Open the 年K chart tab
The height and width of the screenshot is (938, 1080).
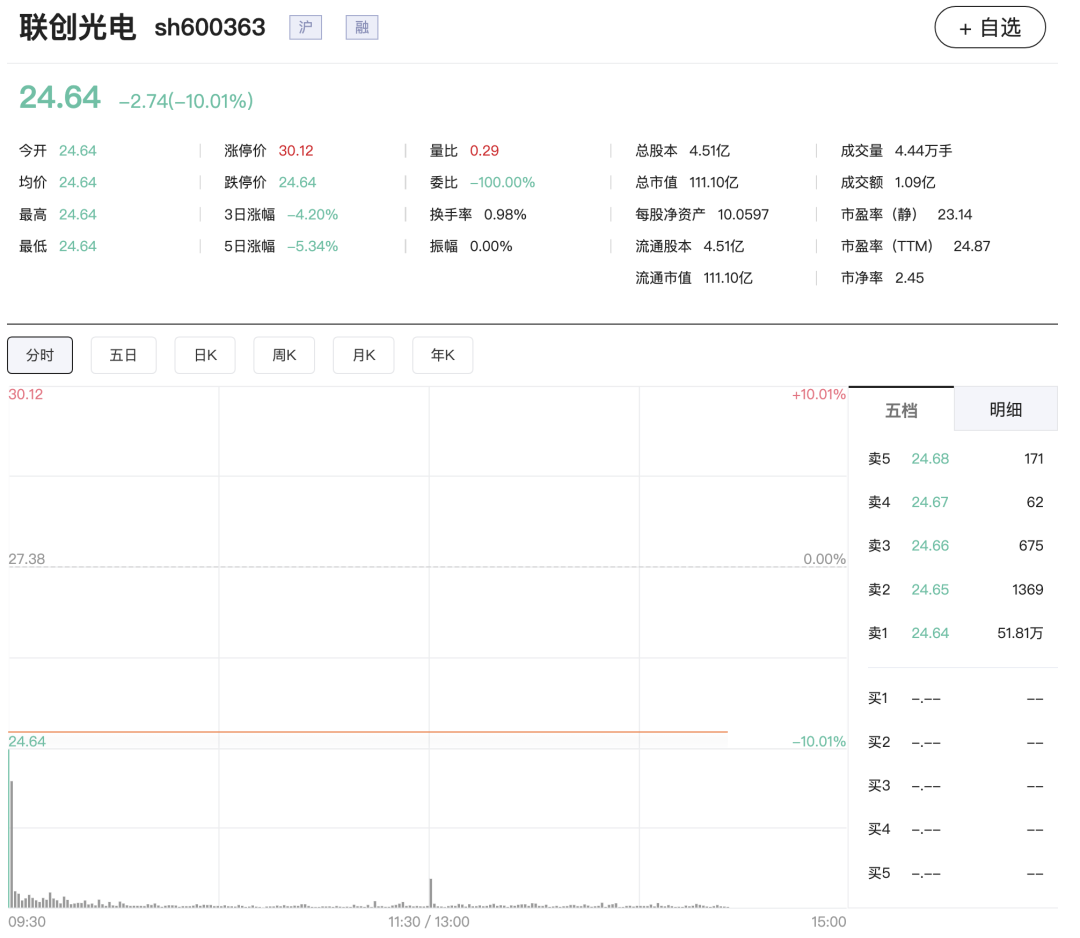443,355
